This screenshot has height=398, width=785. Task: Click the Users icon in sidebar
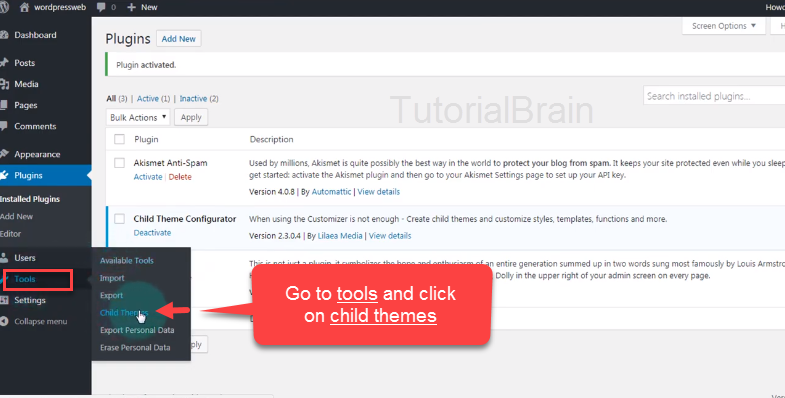click(4, 258)
